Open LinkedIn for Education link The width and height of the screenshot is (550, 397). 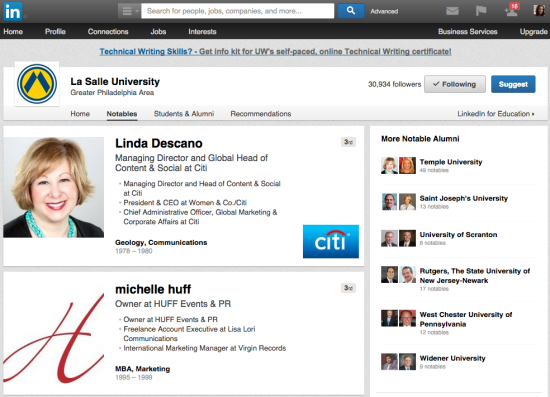(x=496, y=114)
